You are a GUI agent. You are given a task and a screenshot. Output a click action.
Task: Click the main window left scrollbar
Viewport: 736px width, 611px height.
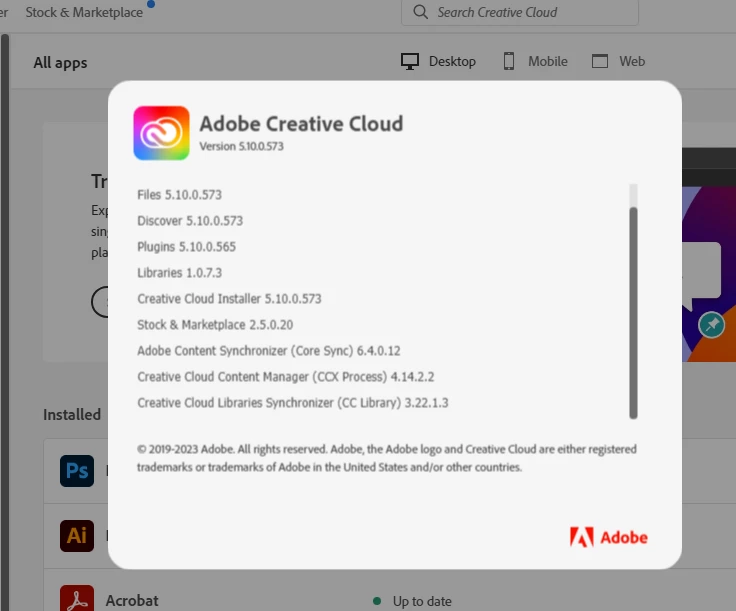[5, 322]
